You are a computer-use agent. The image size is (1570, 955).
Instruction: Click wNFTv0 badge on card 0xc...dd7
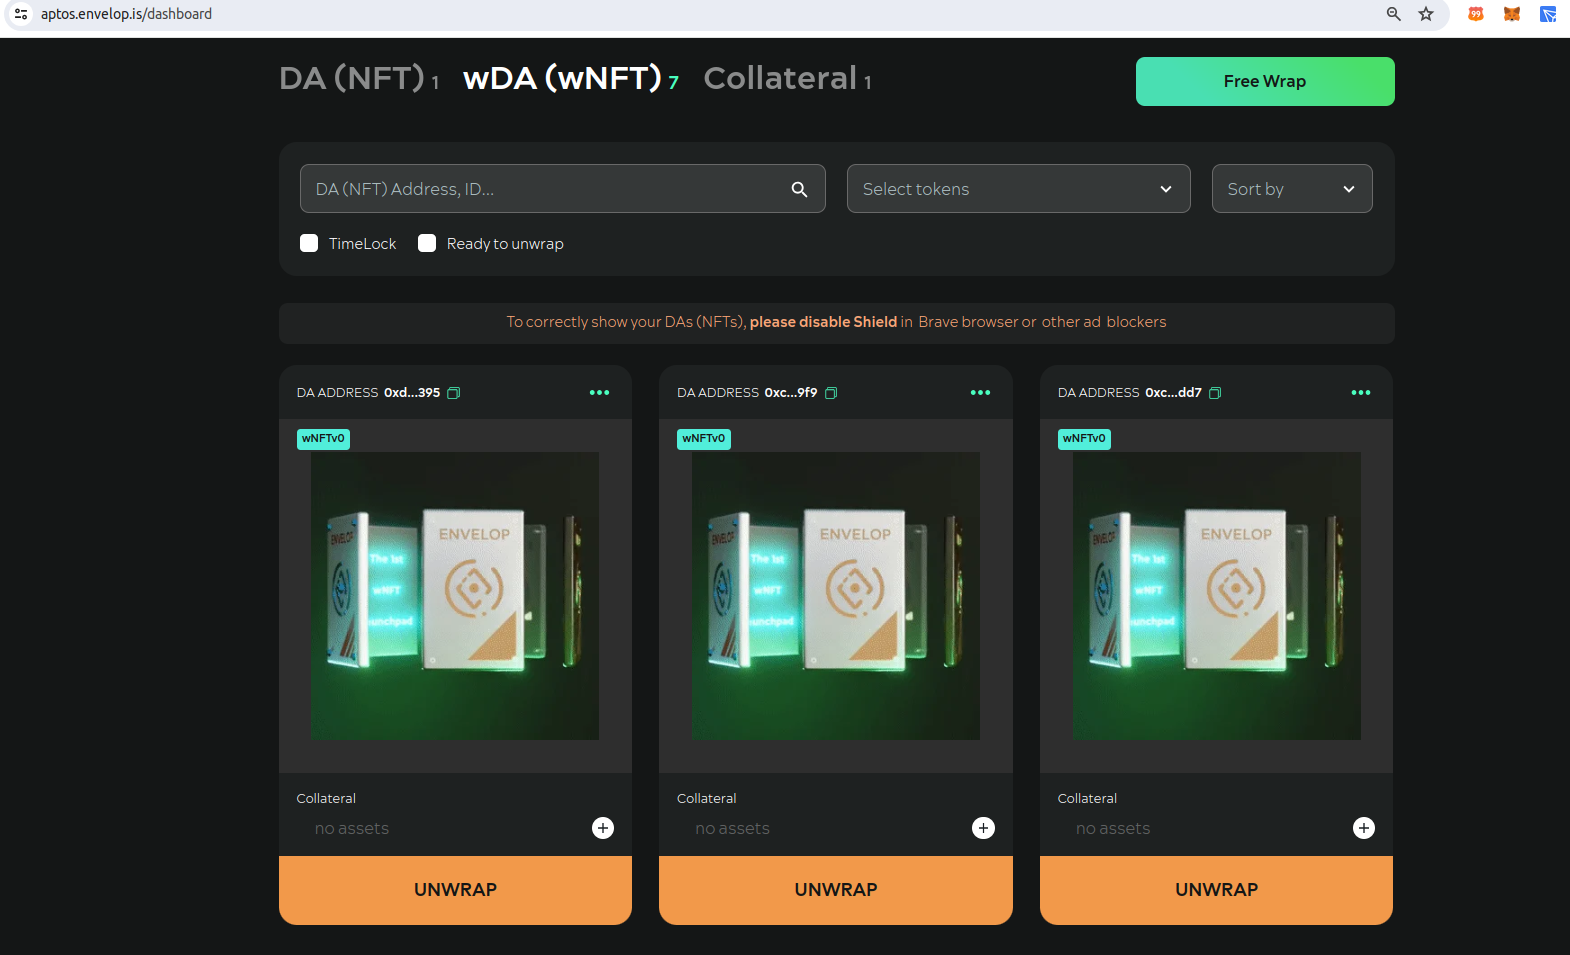(1084, 439)
